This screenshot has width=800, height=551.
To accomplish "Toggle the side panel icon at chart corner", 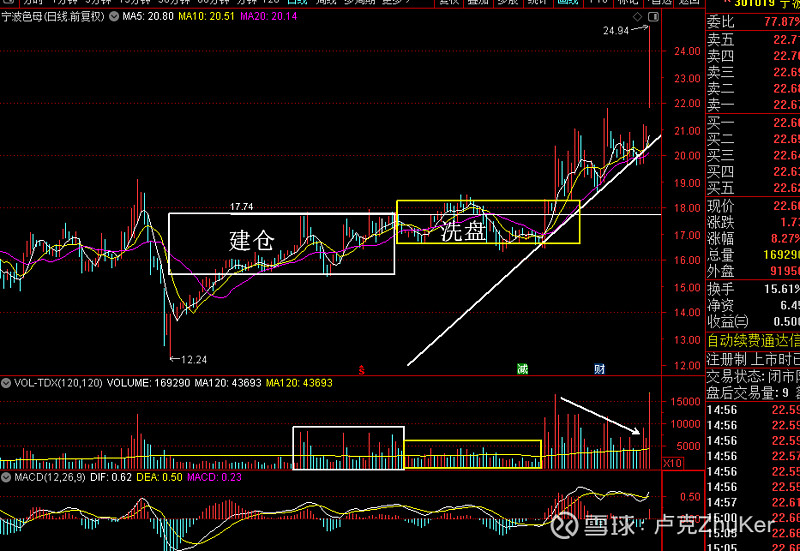I will pos(654,17).
